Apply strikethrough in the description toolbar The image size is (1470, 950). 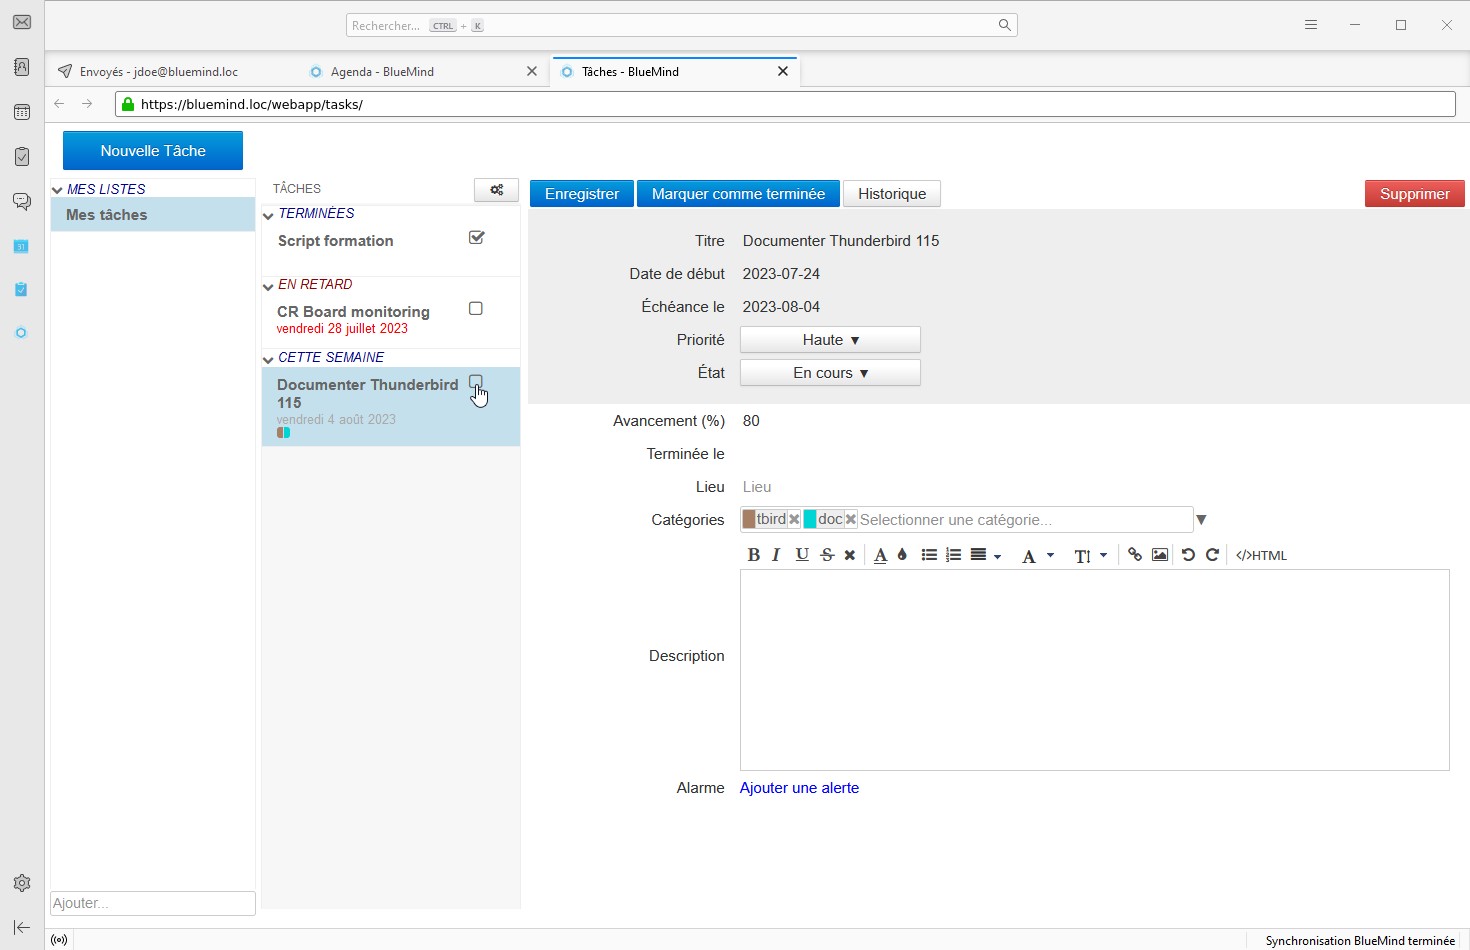(x=827, y=555)
